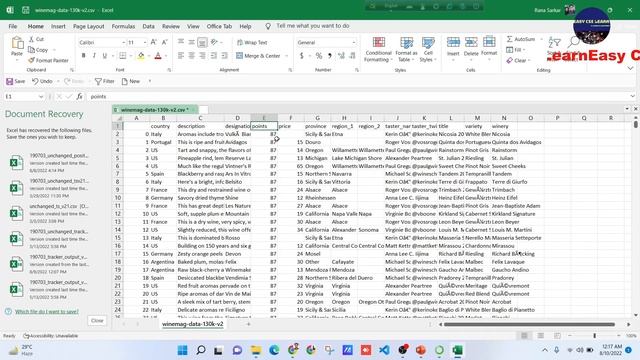Screen dimensions: 640x360
Task: Apply Comma Style format
Action: click(x=329, y=56)
